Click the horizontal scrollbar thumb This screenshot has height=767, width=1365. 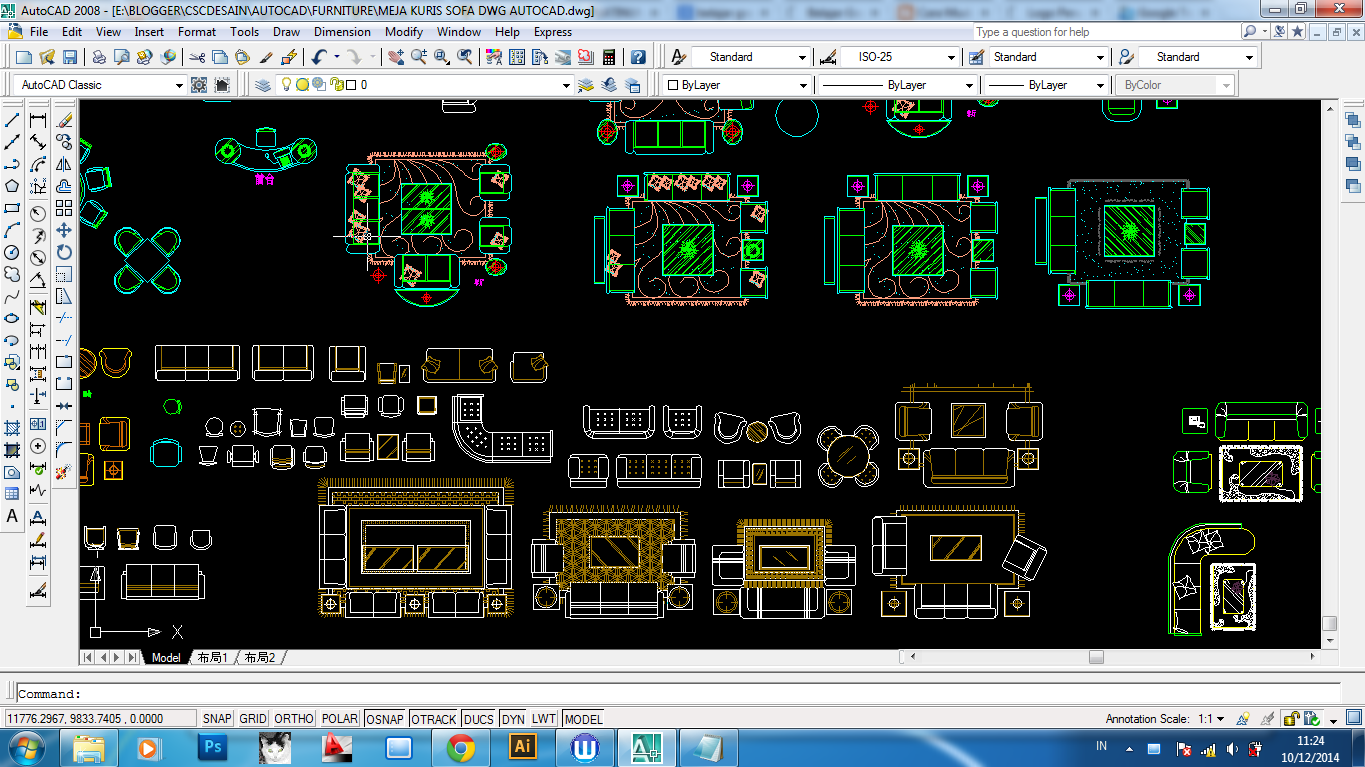(1096, 657)
